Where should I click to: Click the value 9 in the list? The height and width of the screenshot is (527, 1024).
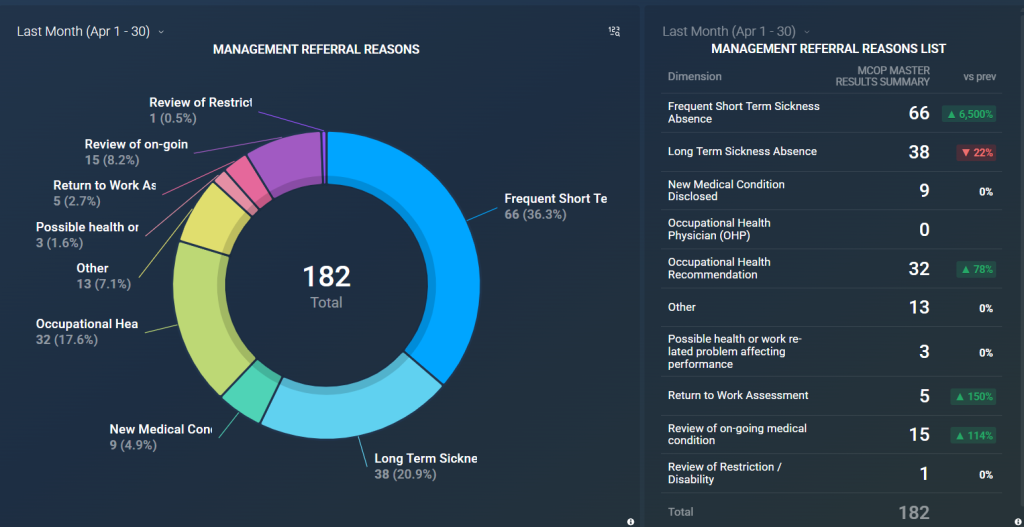point(924,191)
